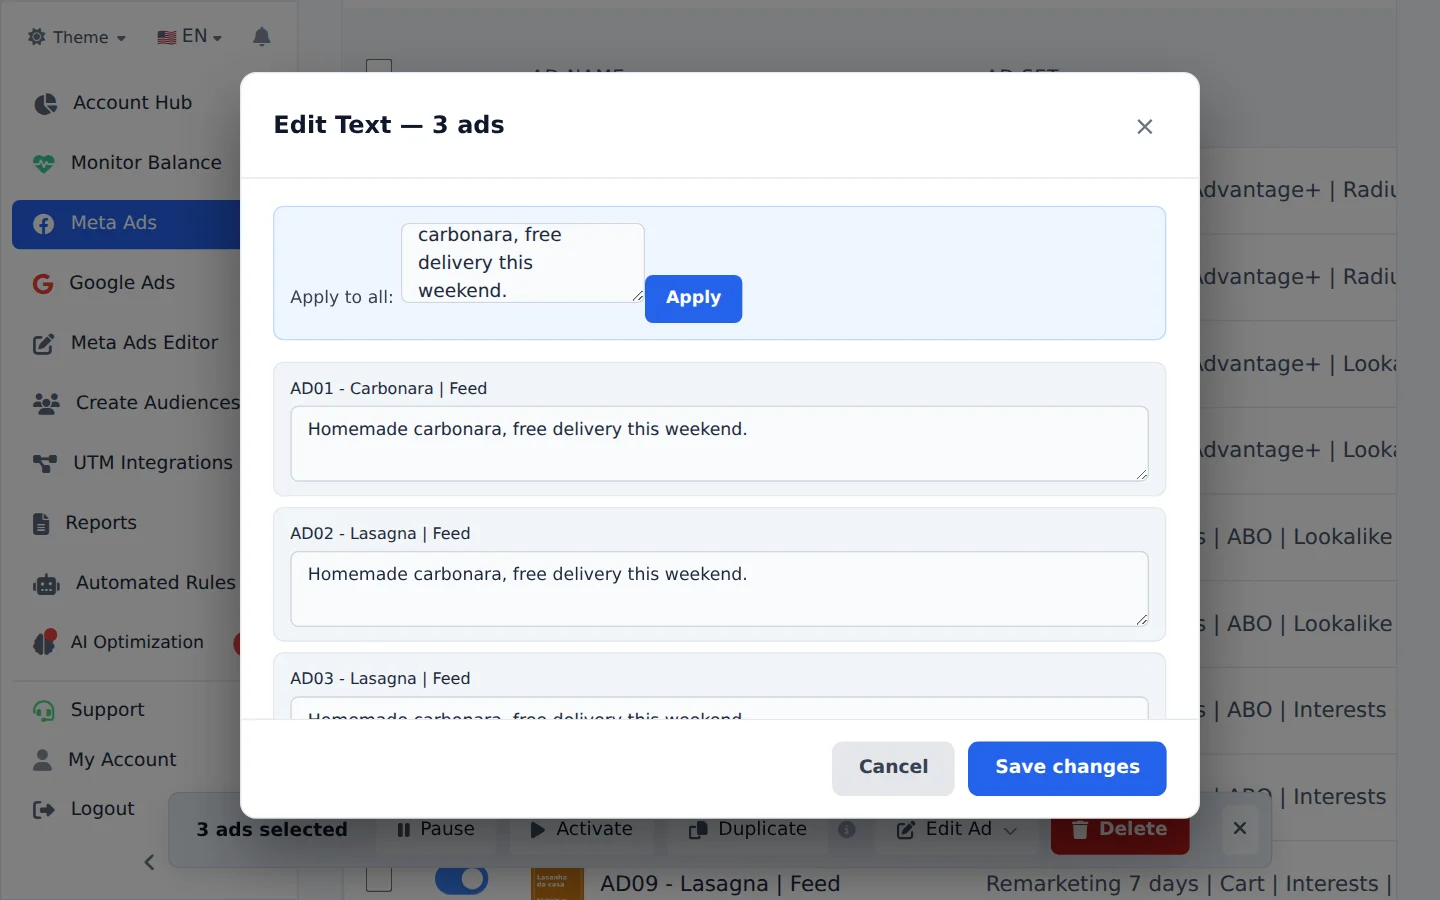Viewport: 1440px width, 900px height.
Task: Click the 'AD03 - Lasagna | Feed' label
Action: [x=380, y=679]
